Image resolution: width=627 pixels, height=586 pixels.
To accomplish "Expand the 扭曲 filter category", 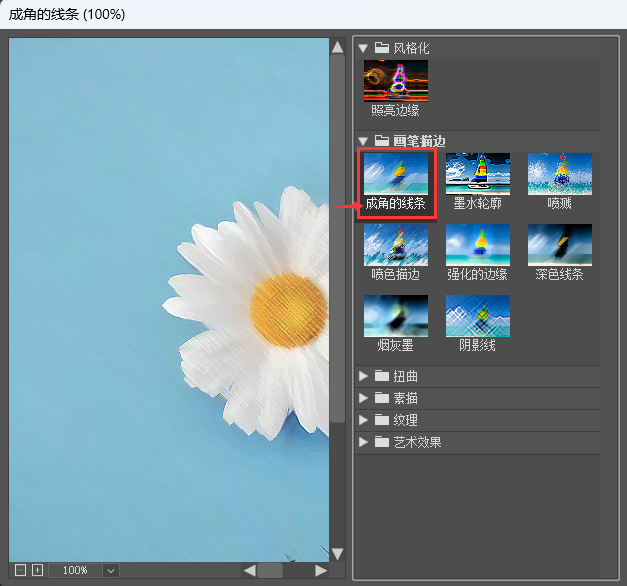I will pyautogui.click(x=364, y=376).
